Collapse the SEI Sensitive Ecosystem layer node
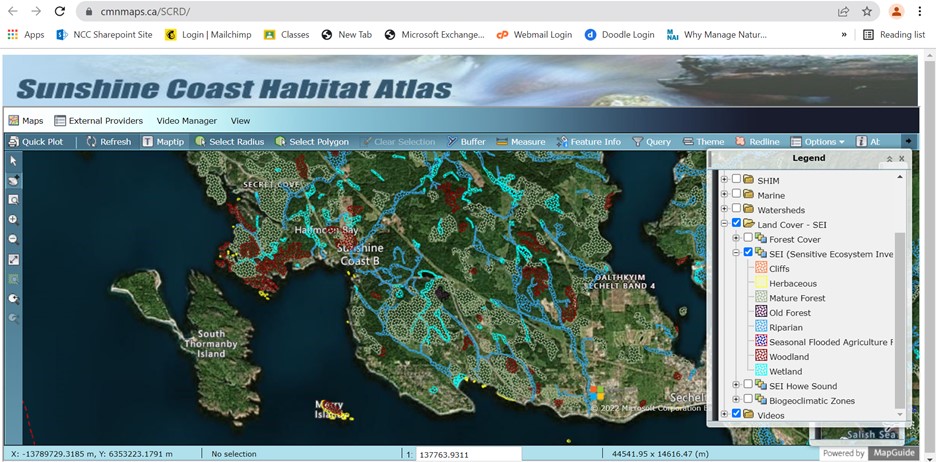This screenshot has width=936, height=462. 737,253
